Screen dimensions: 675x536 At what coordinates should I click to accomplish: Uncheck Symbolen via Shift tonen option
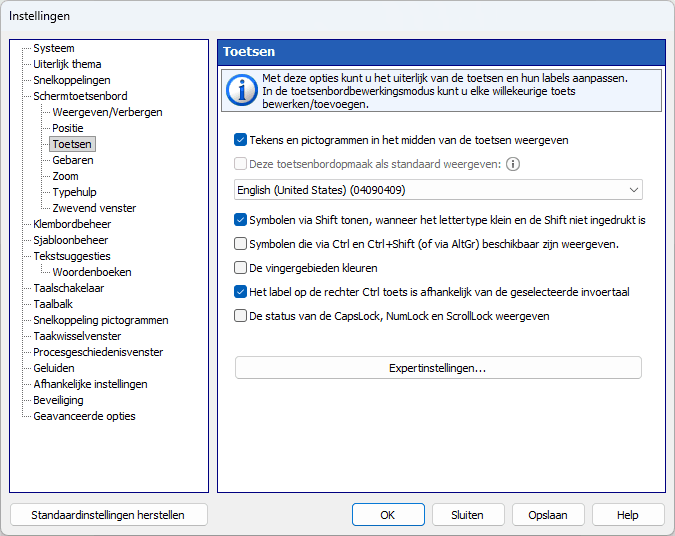(x=240, y=220)
